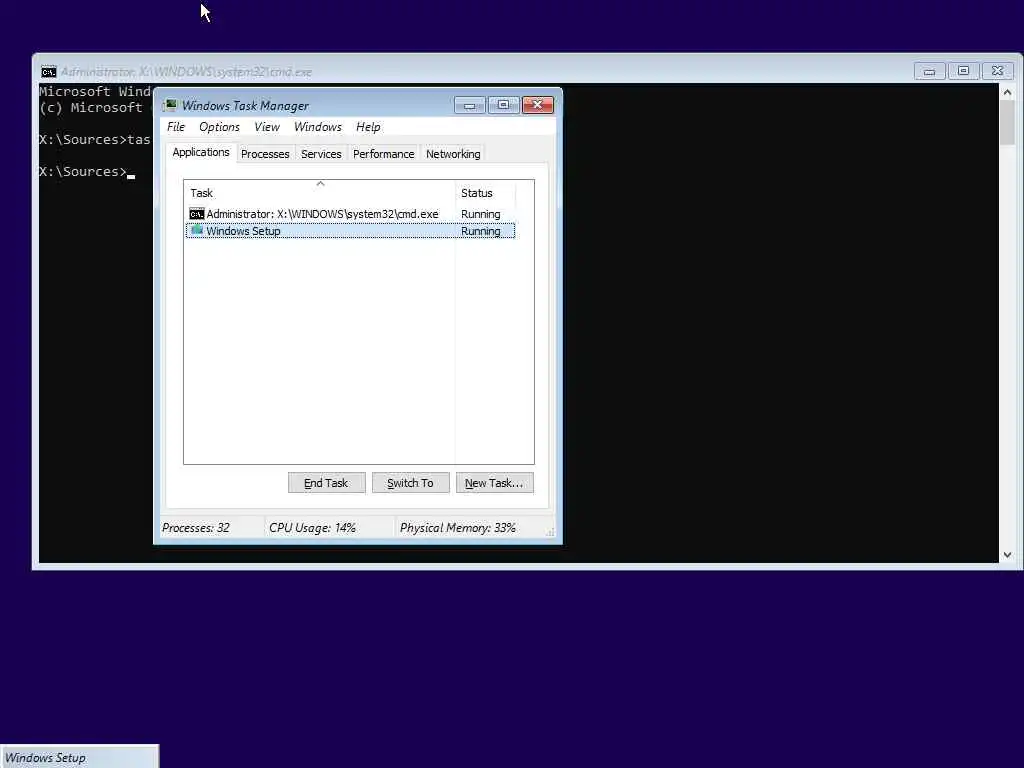Open the Options menu in Task Manager
This screenshot has height=768, width=1024.
(219, 127)
